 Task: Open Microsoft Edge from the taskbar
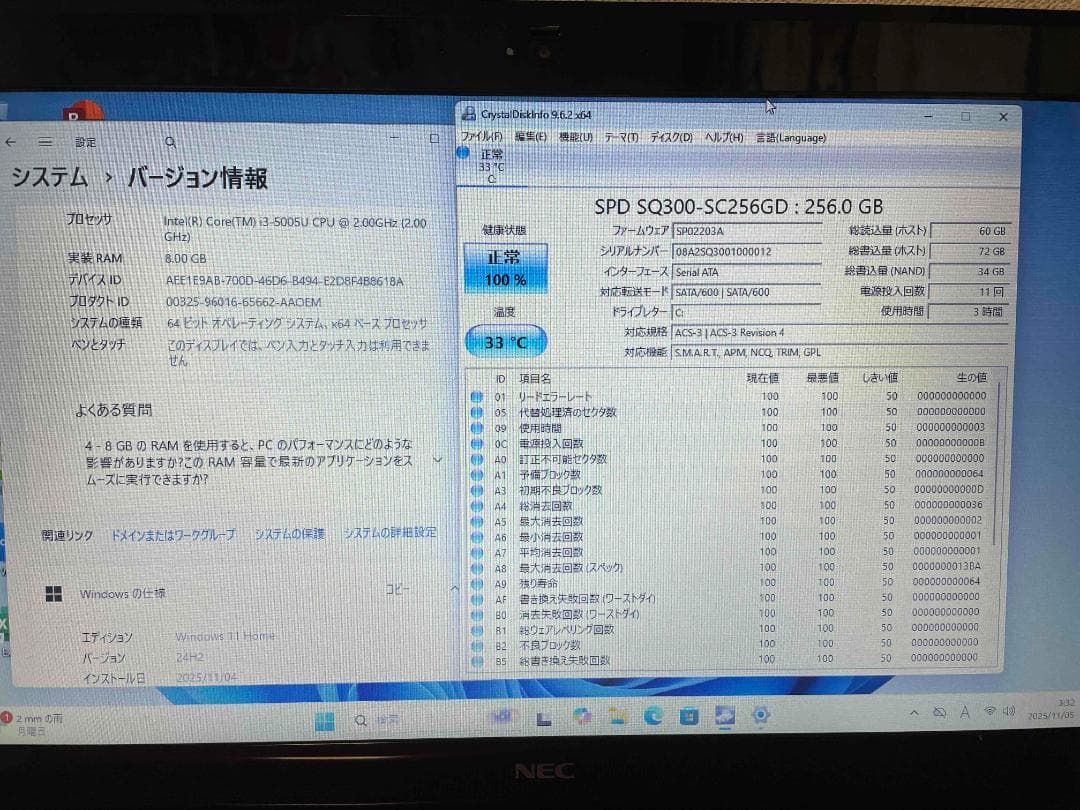(652, 714)
